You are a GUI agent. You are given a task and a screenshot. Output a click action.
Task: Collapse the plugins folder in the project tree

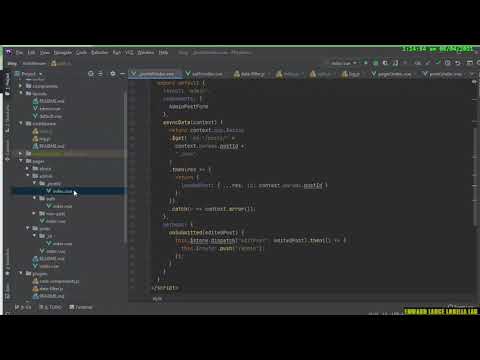[21, 273]
